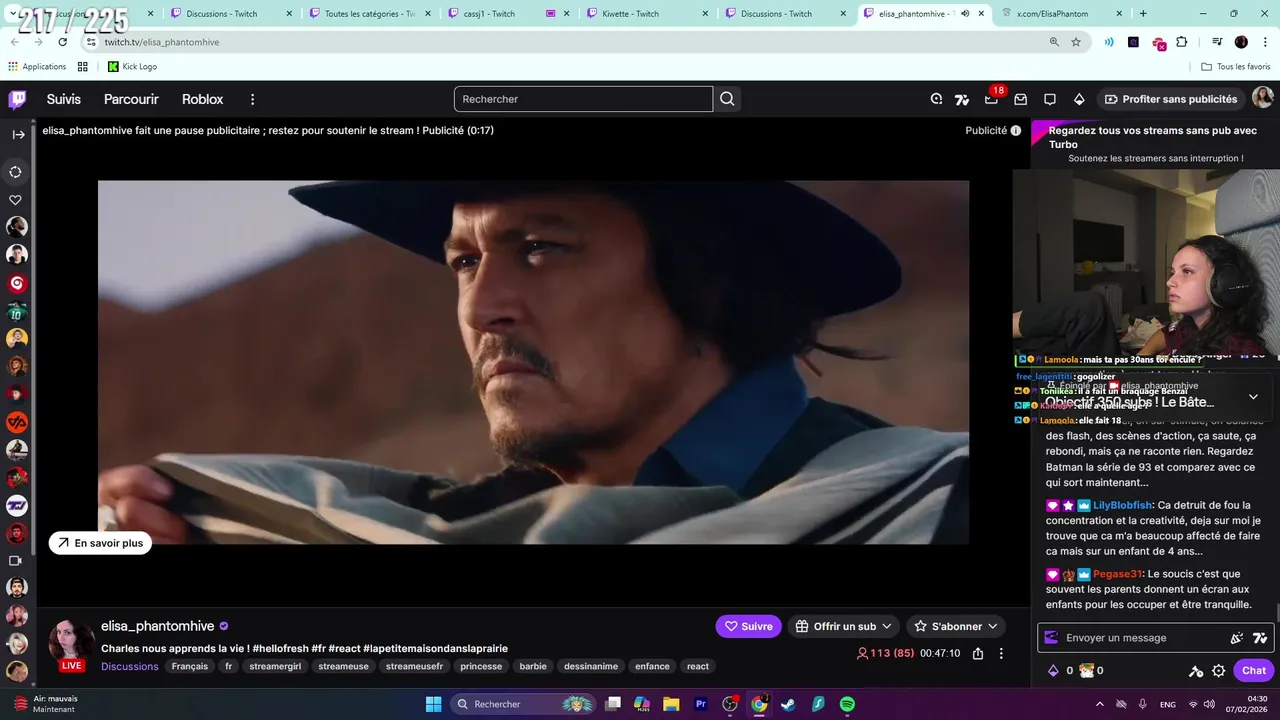The image size is (1280, 720).
Task: Open the envelope Messages icon in the top bar
Action: (1020, 99)
